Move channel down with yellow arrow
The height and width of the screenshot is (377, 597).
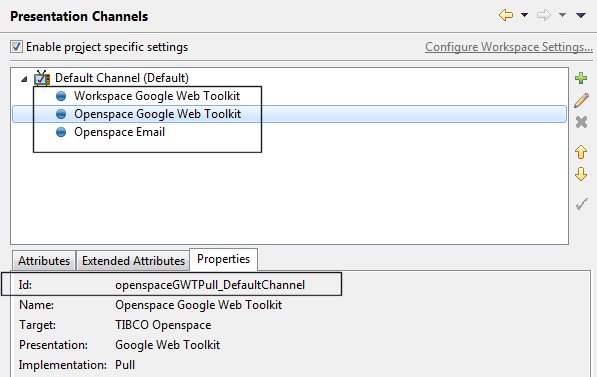point(581,174)
